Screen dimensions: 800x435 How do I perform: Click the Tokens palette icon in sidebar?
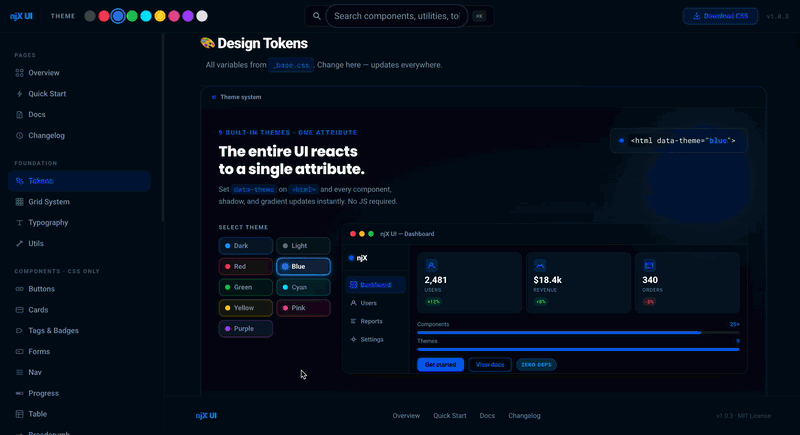point(19,181)
